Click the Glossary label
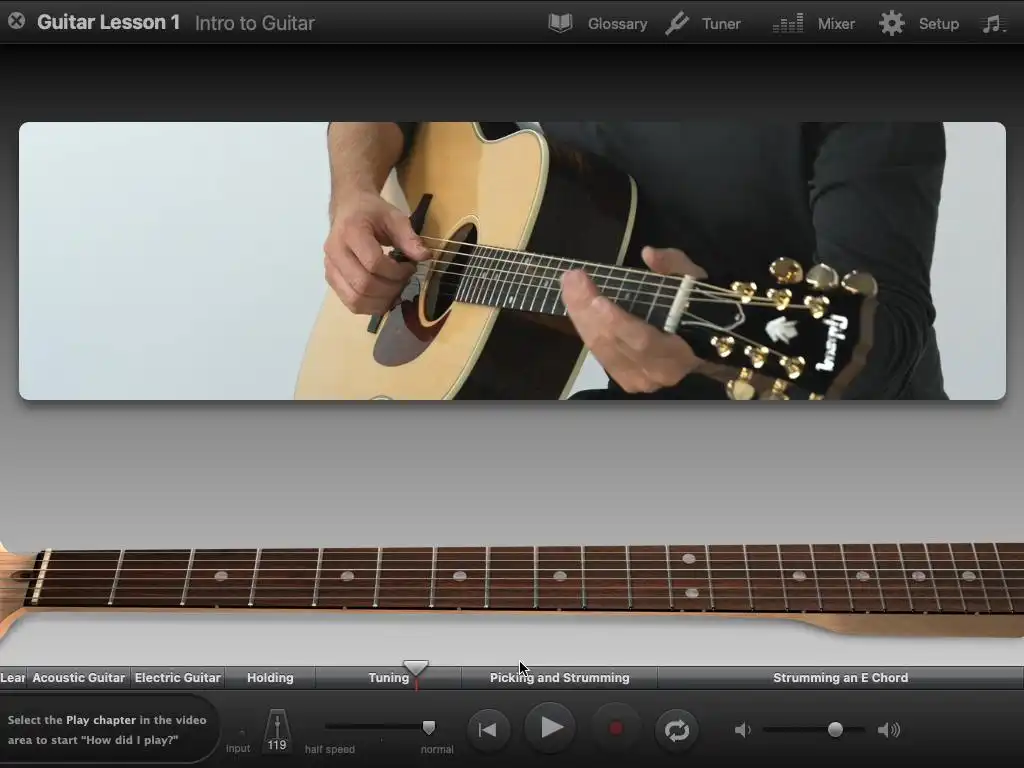 click(x=617, y=24)
